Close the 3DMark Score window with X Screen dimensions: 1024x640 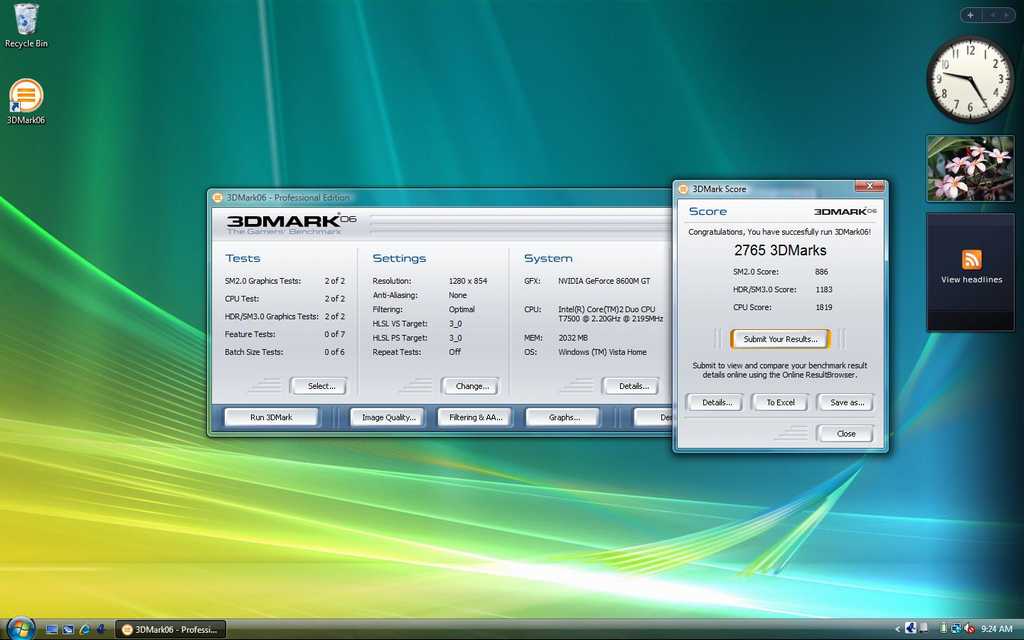pos(869,187)
